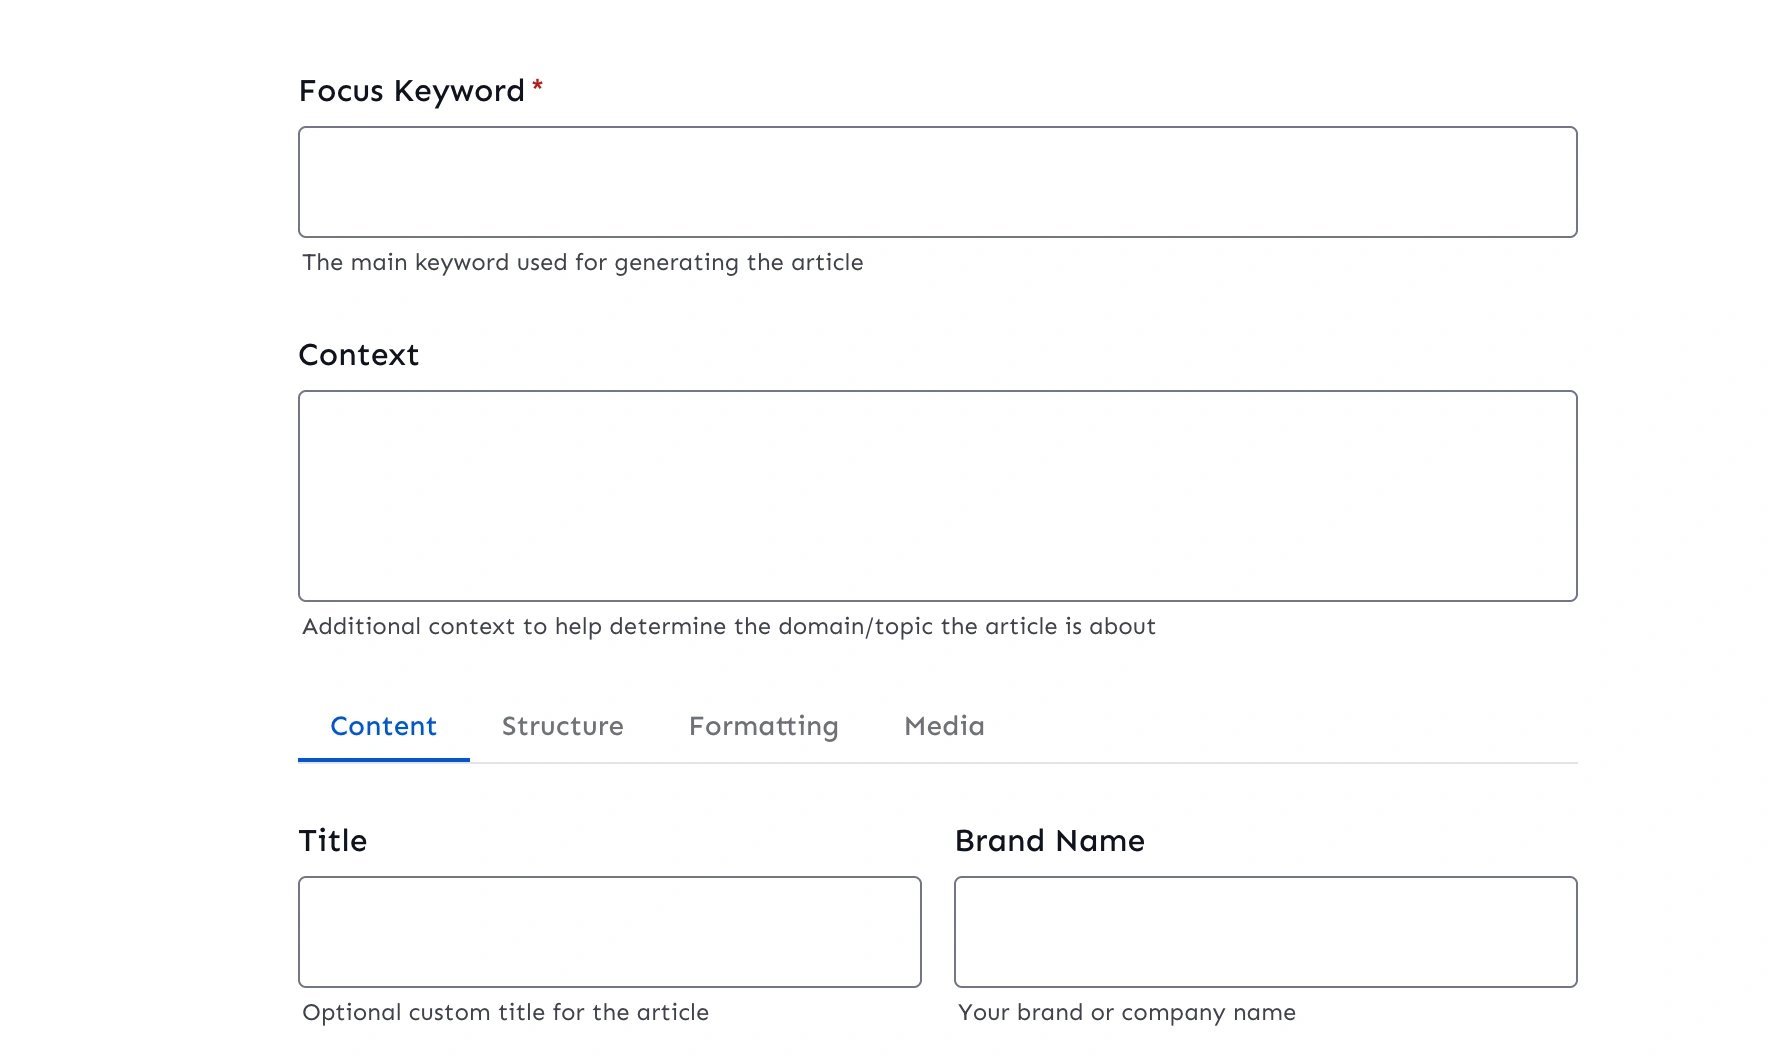Switch to the Content tab
This screenshot has width=1774, height=1064.
coord(383,726)
